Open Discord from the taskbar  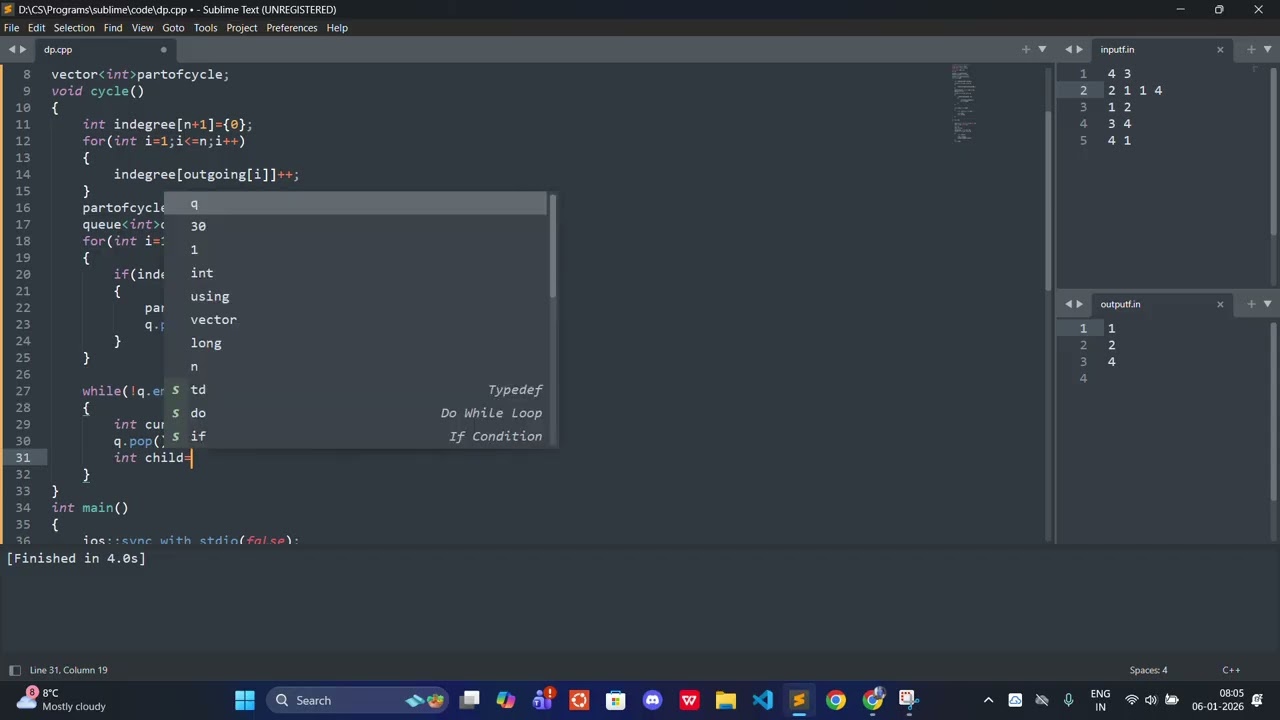click(x=653, y=700)
